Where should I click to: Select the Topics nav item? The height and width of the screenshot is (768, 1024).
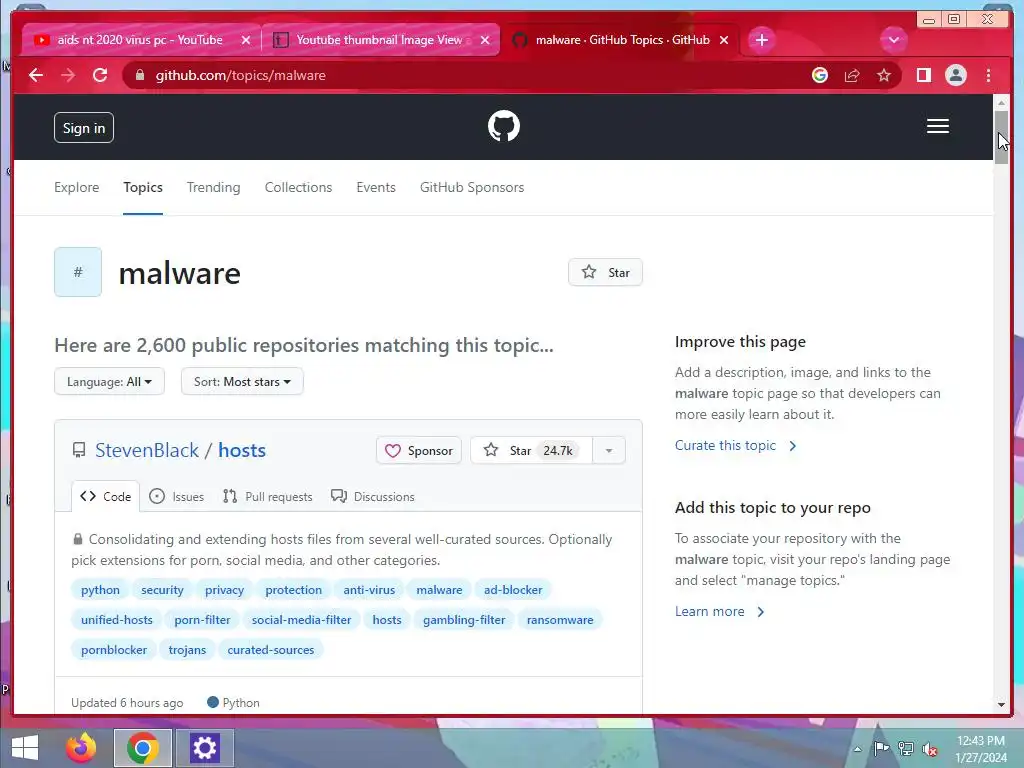click(143, 187)
